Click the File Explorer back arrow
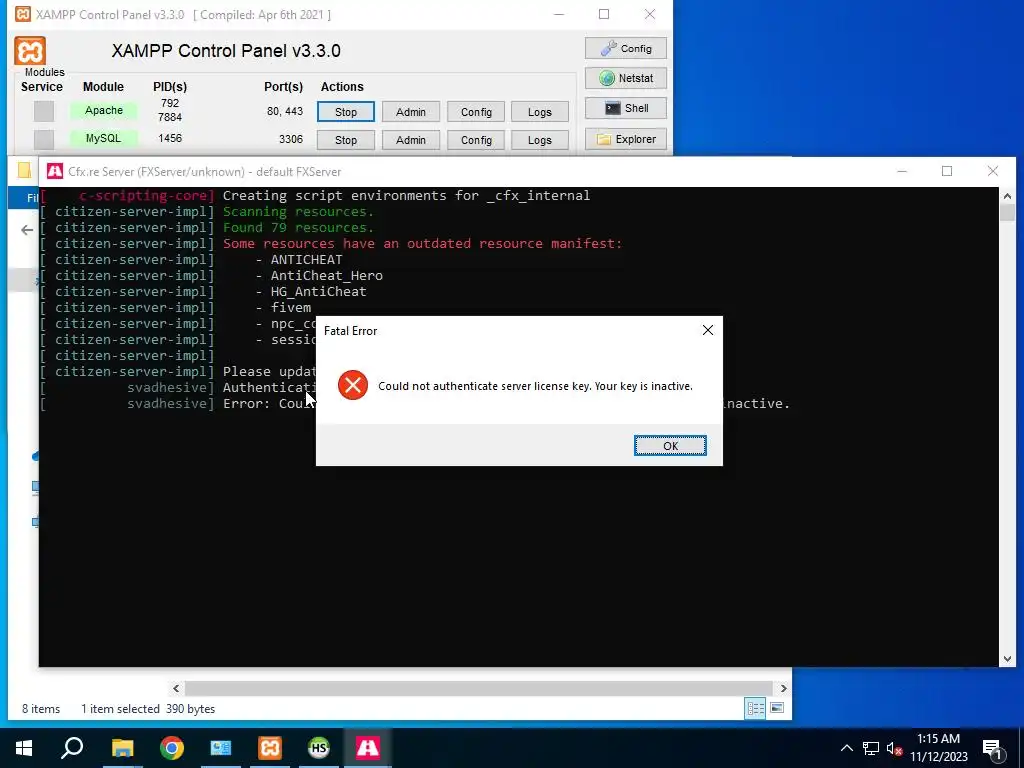The width and height of the screenshot is (1024, 768). 27,230
